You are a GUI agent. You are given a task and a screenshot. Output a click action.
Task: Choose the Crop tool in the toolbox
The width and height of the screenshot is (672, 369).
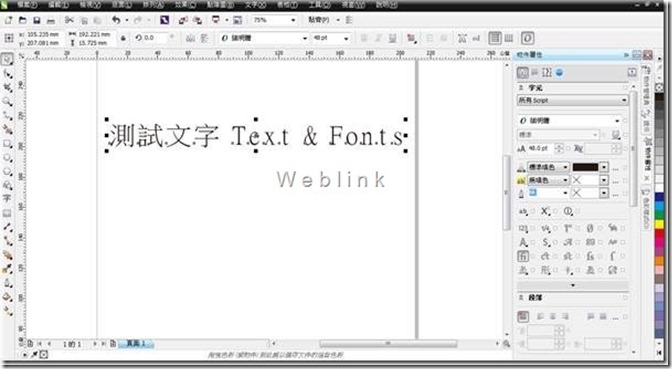[x=7, y=88]
